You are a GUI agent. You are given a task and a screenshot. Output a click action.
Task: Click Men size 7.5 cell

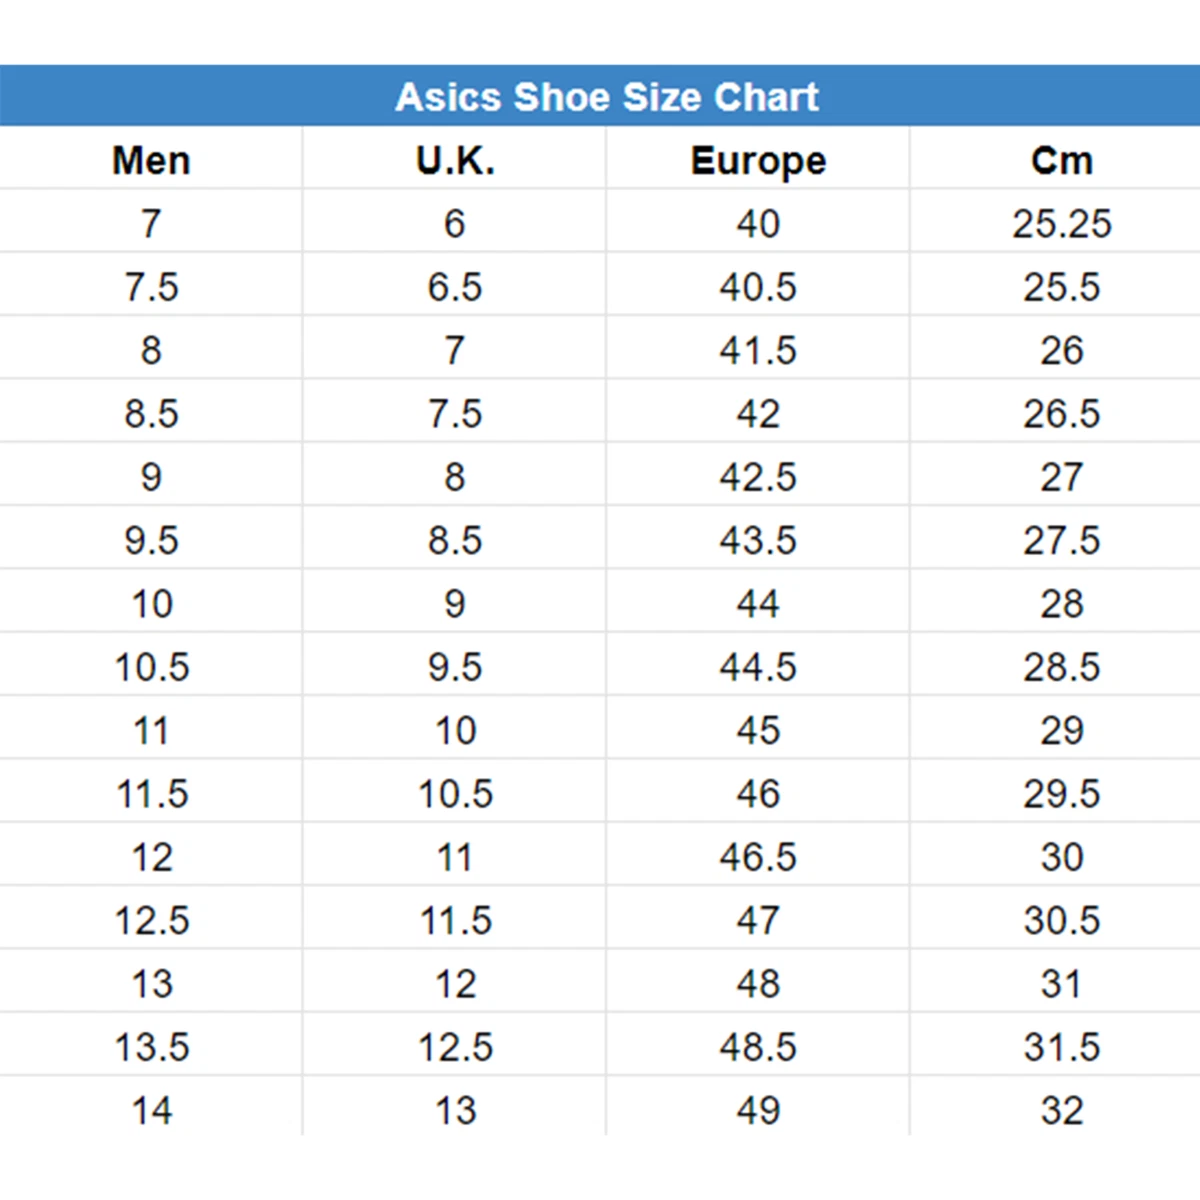[151, 287]
